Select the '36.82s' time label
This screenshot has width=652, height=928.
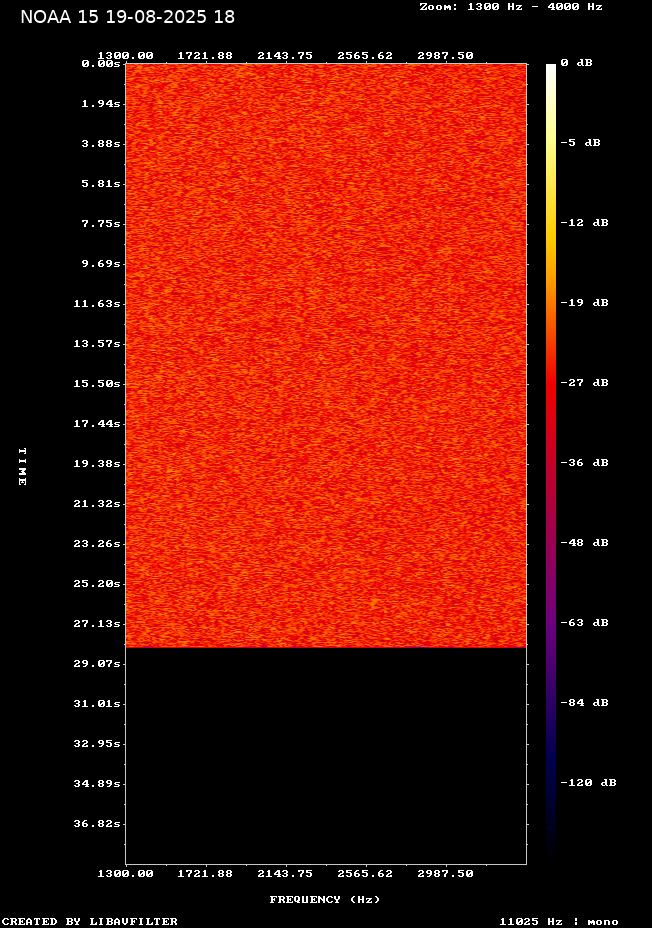(x=97, y=823)
